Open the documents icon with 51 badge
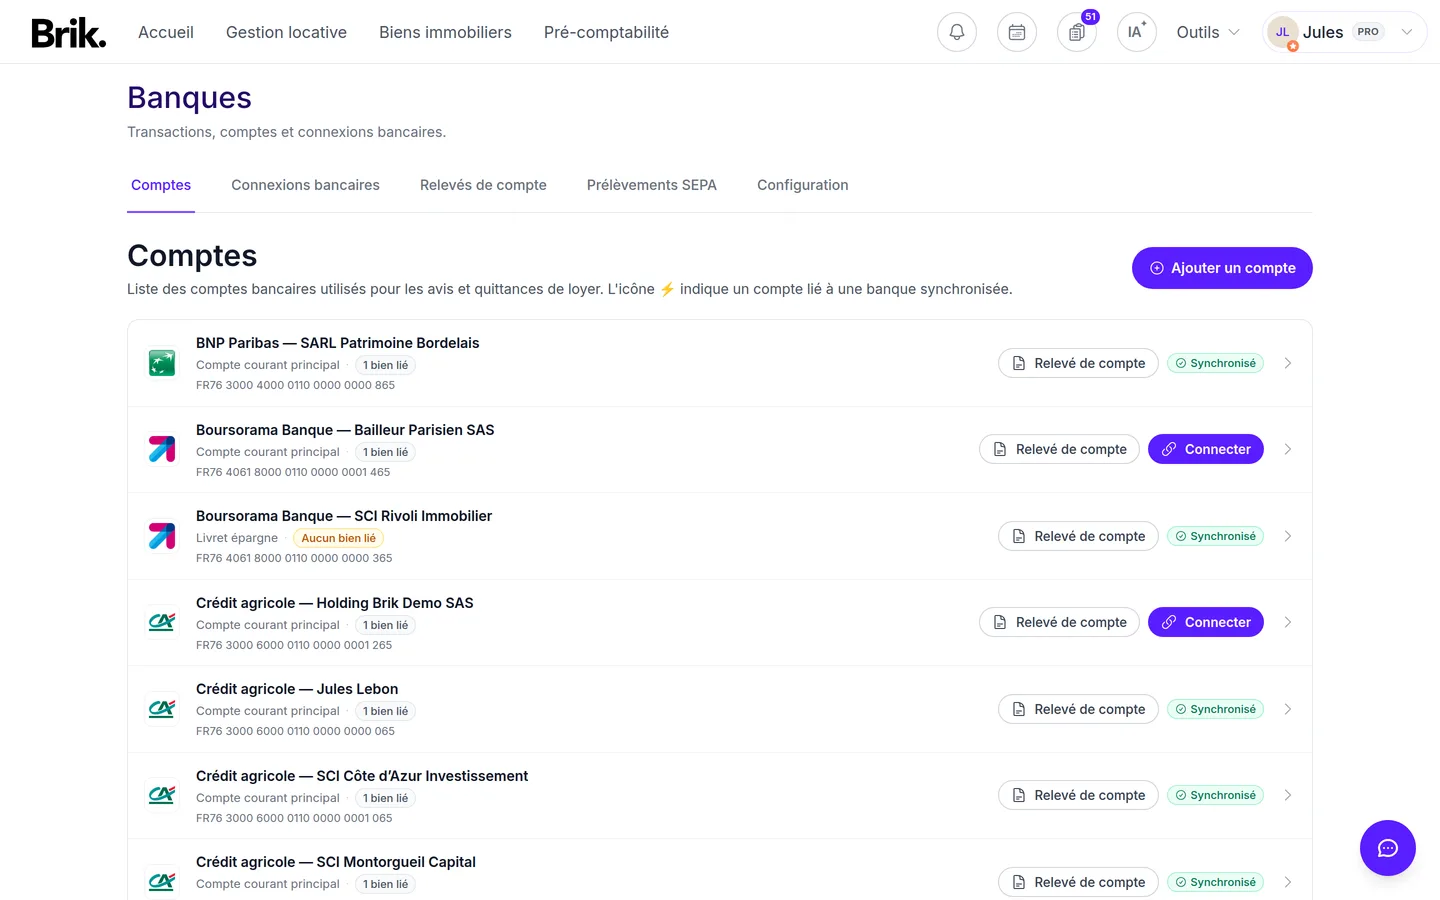 click(x=1077, y=32)
